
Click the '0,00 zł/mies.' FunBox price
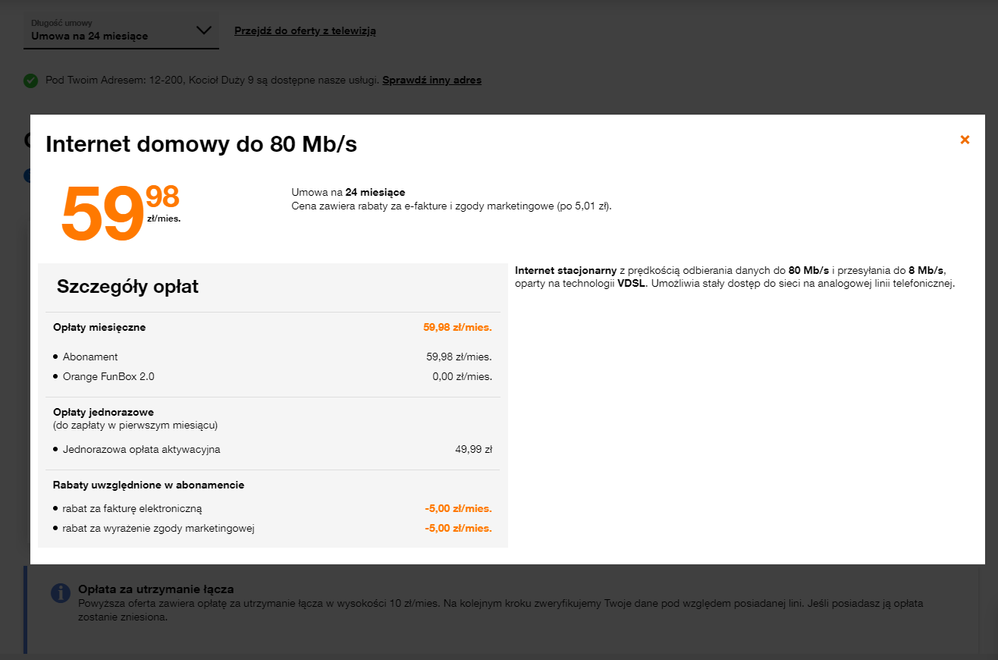[462, 377]
